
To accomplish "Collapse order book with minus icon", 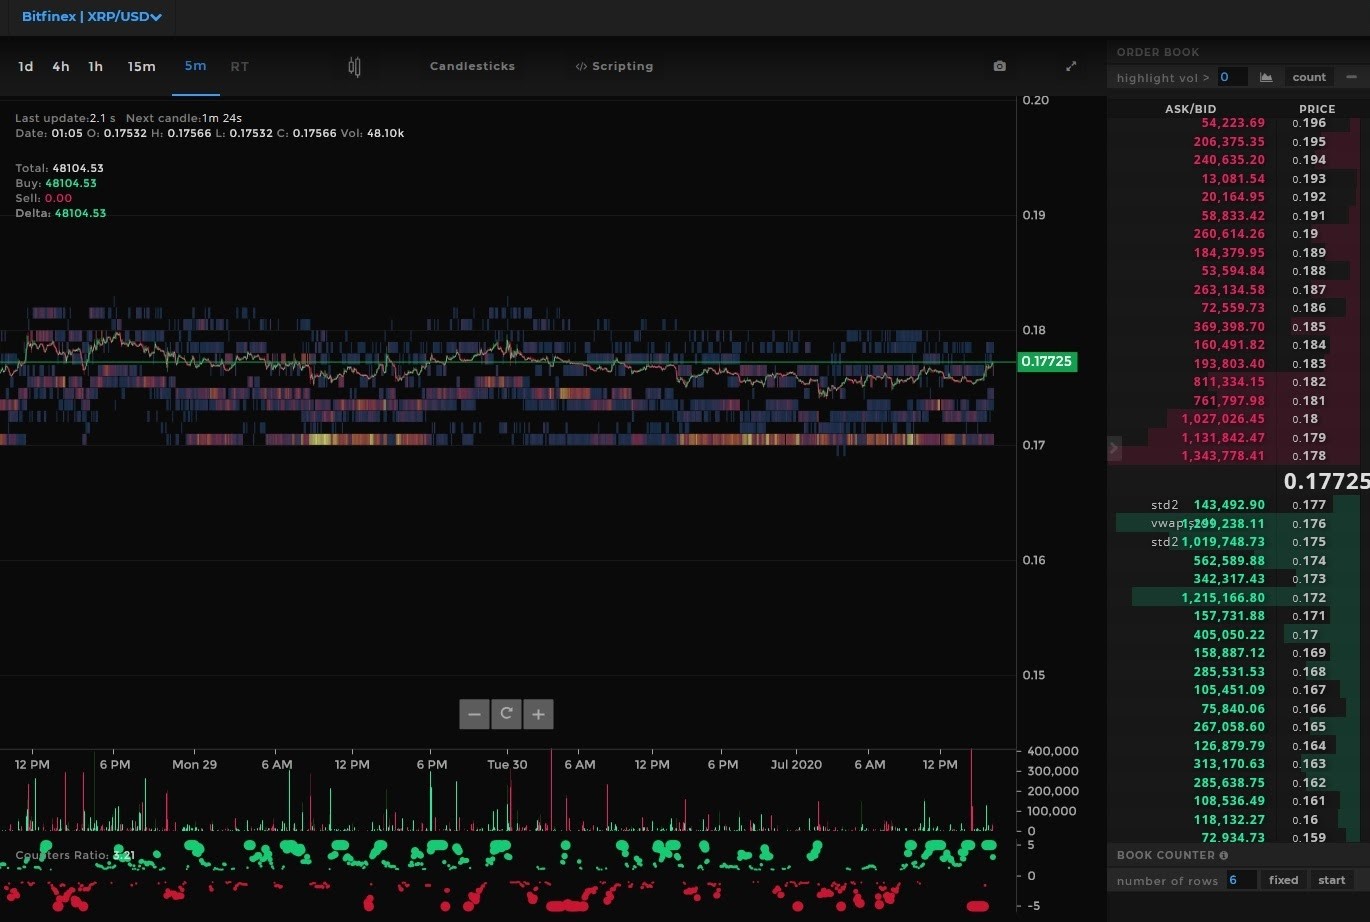I will click(x=1351, y=77).
